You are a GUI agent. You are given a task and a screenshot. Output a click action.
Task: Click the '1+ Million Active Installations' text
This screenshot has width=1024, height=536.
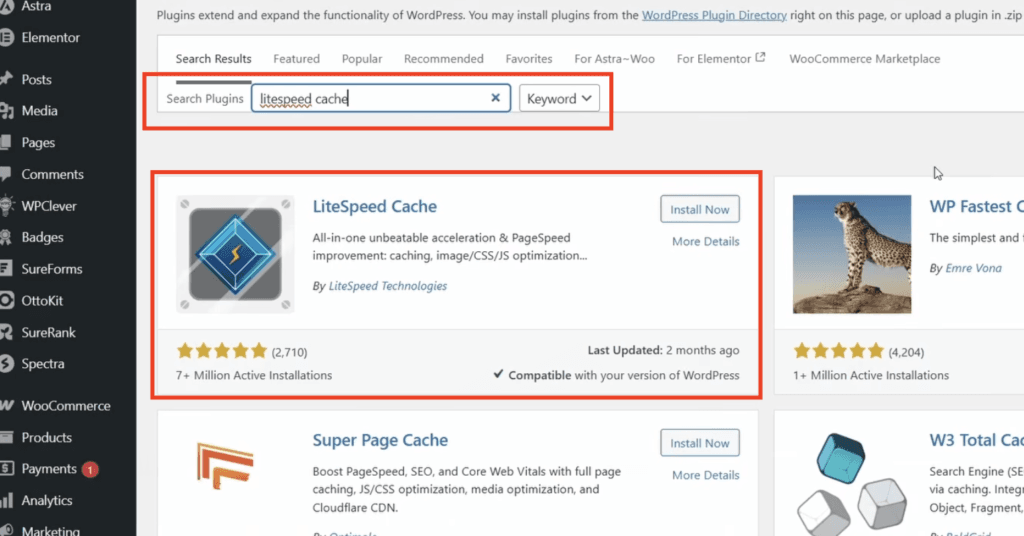point(871,375)
